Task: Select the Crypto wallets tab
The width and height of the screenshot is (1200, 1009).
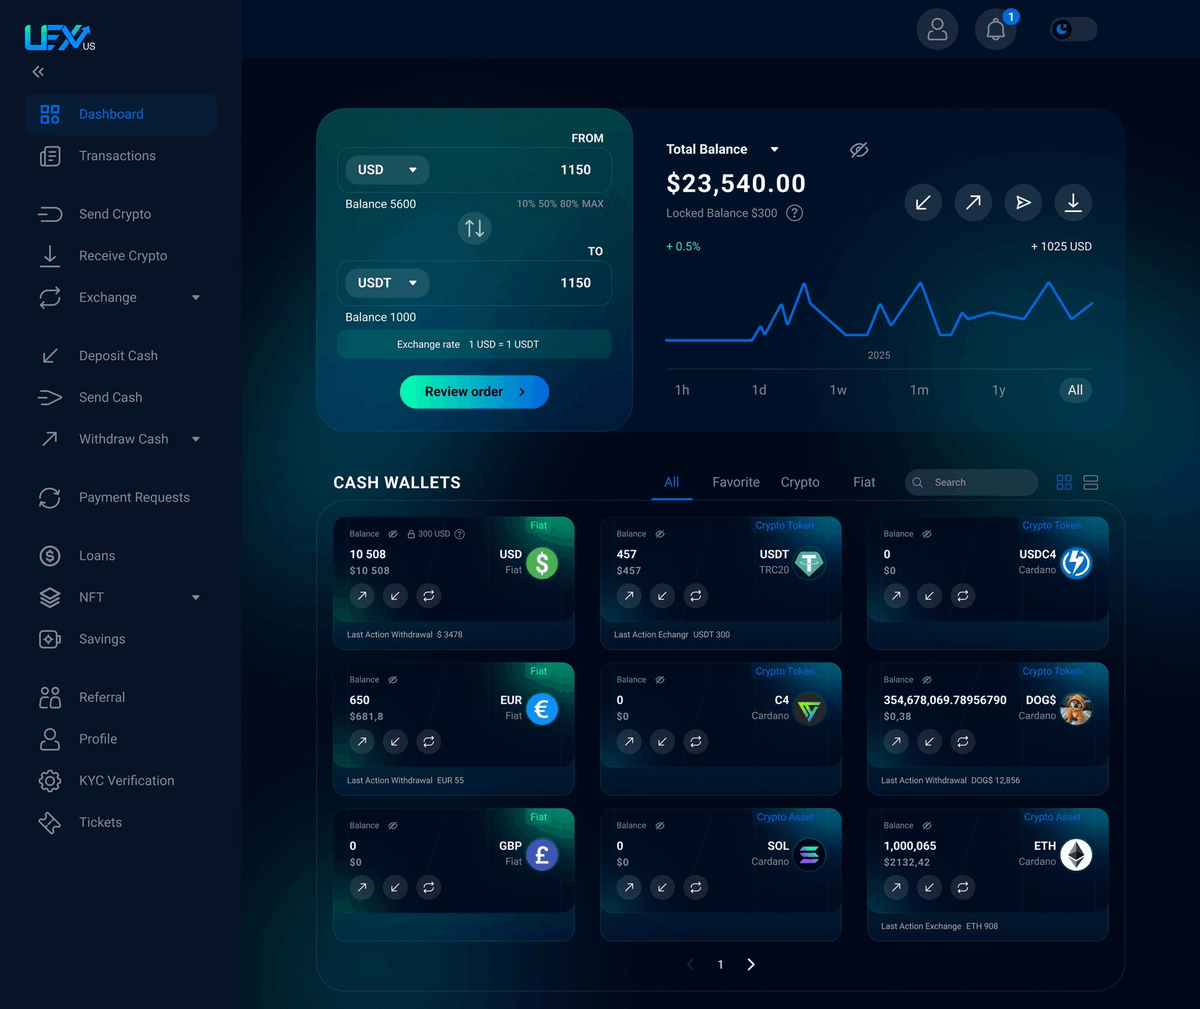Action: pos(800,482)
